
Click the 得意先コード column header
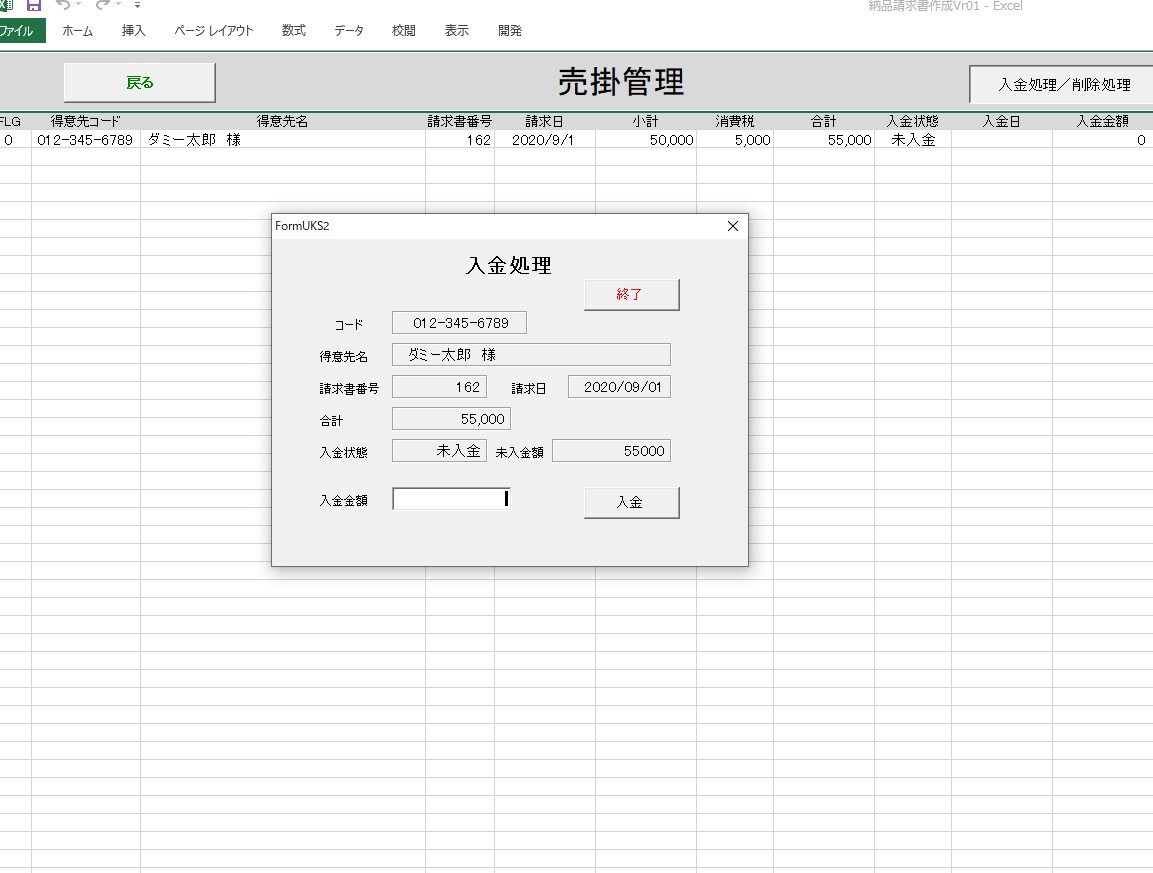pos(85,121)
